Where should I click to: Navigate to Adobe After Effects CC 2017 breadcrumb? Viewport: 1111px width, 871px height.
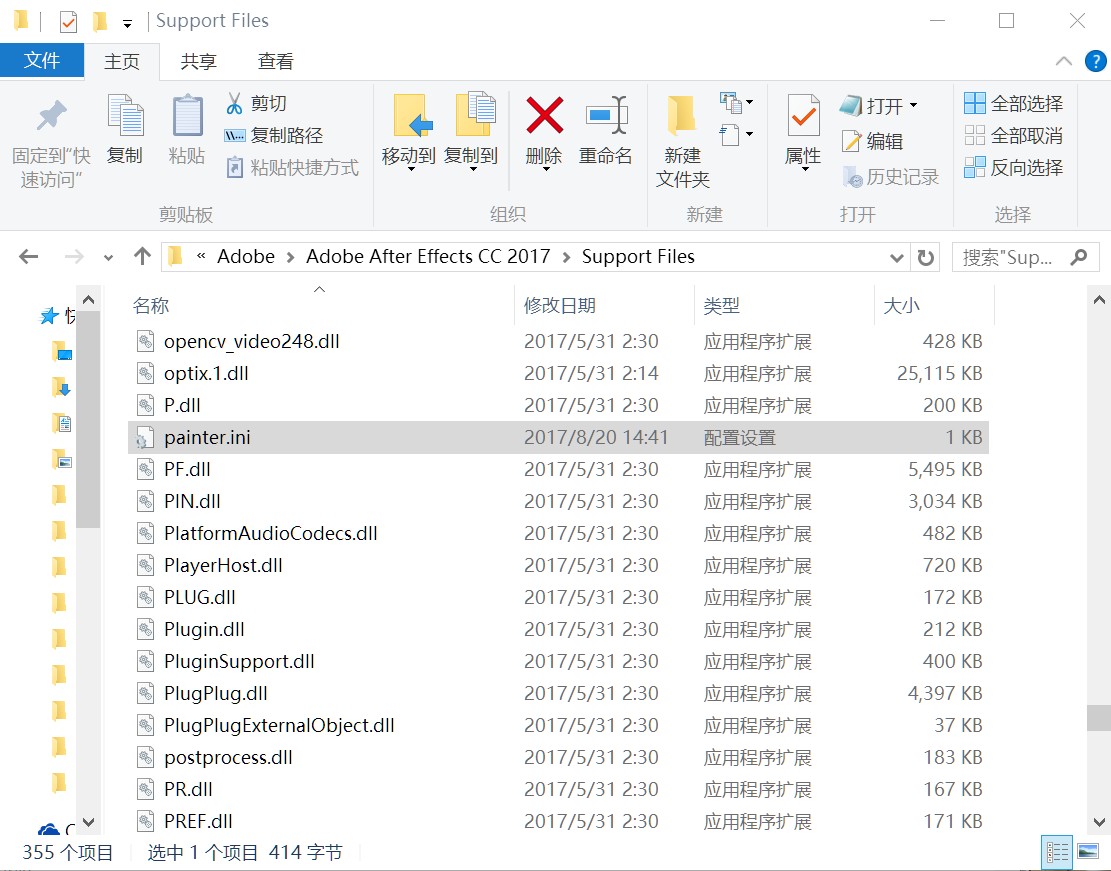click(x=428, y=257)
